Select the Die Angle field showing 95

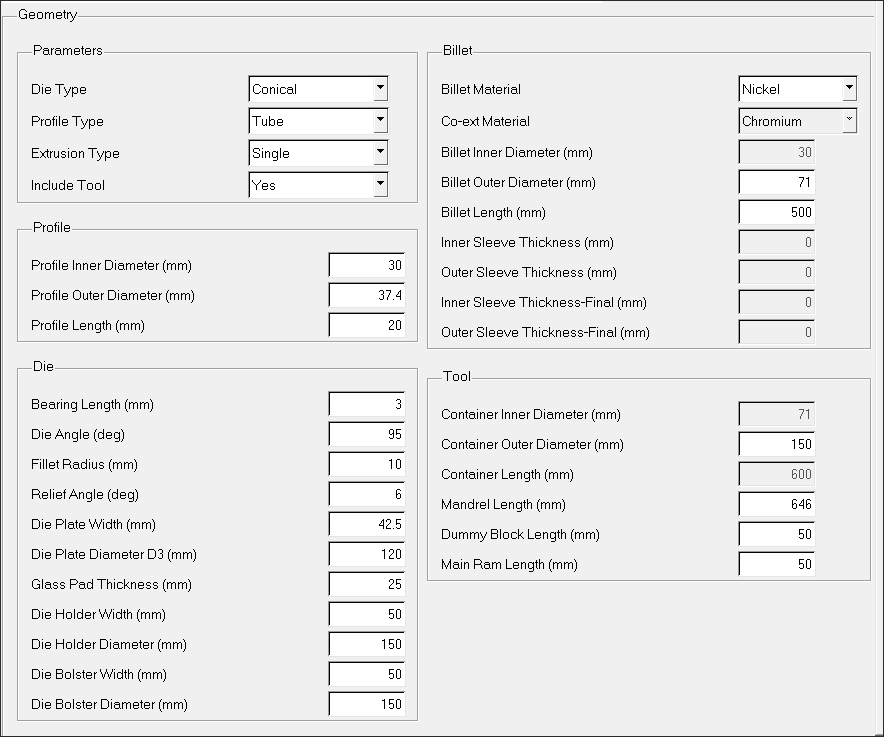[x=365, y=434]
